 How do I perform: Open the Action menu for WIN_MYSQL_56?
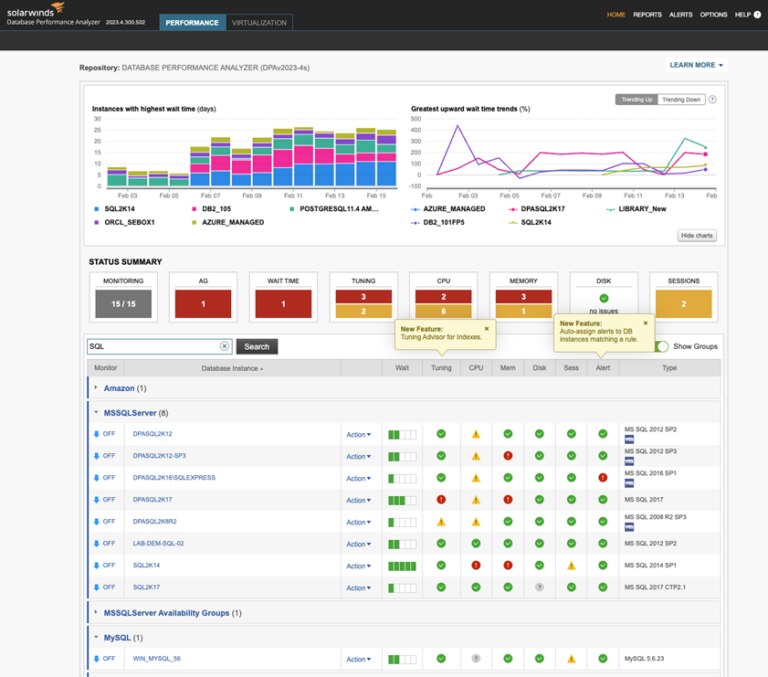(x=359, y=659)
